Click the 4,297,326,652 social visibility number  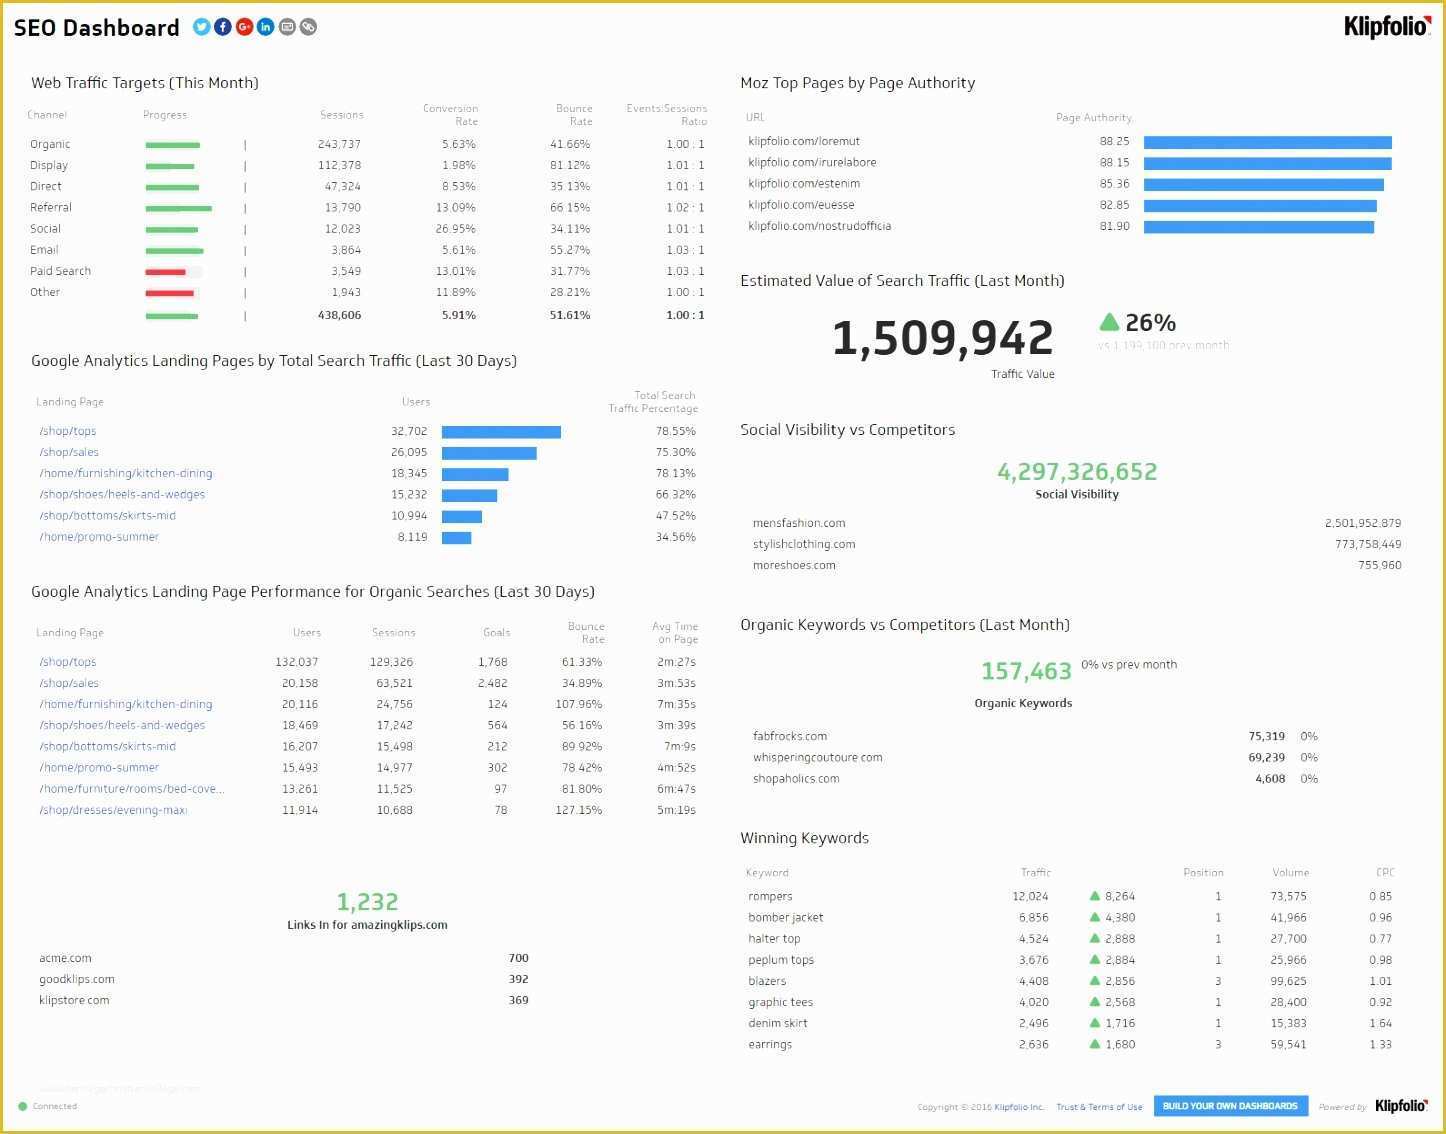pos(1077,471)
